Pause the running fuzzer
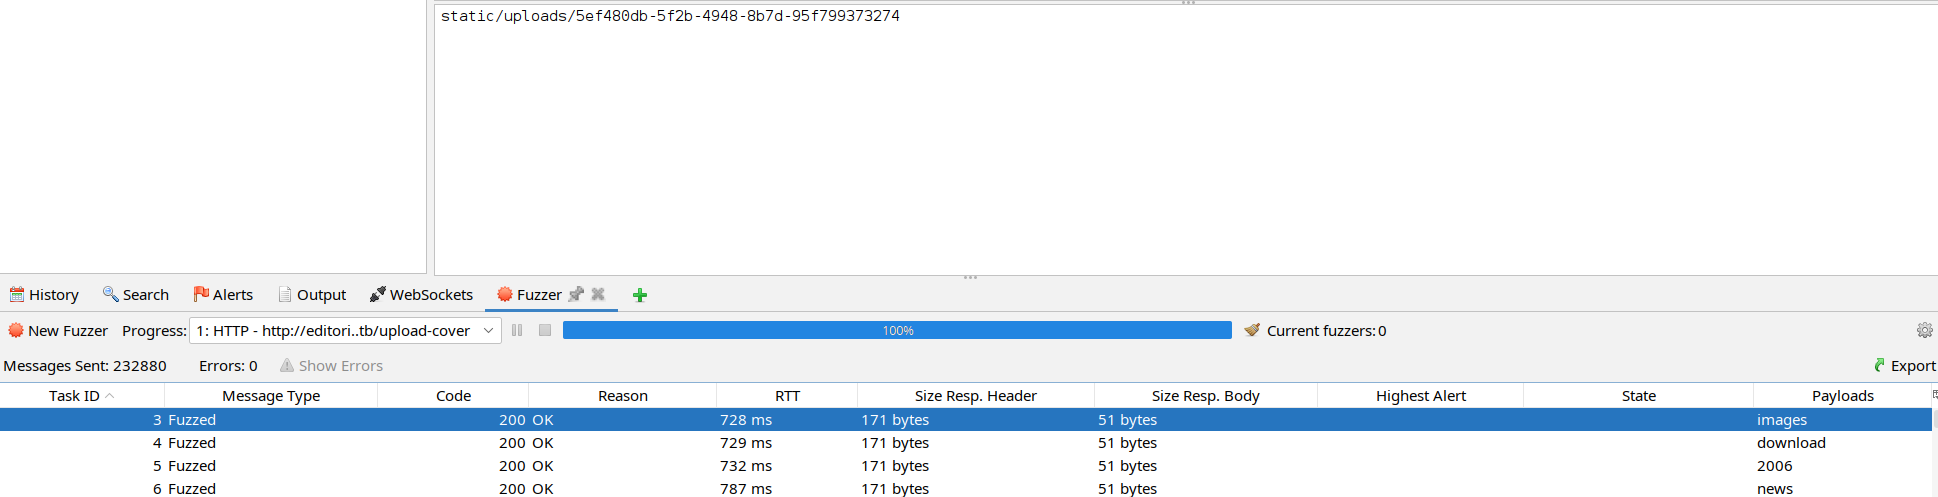This screenshot has height=497, width=1938. click(517, 330)
